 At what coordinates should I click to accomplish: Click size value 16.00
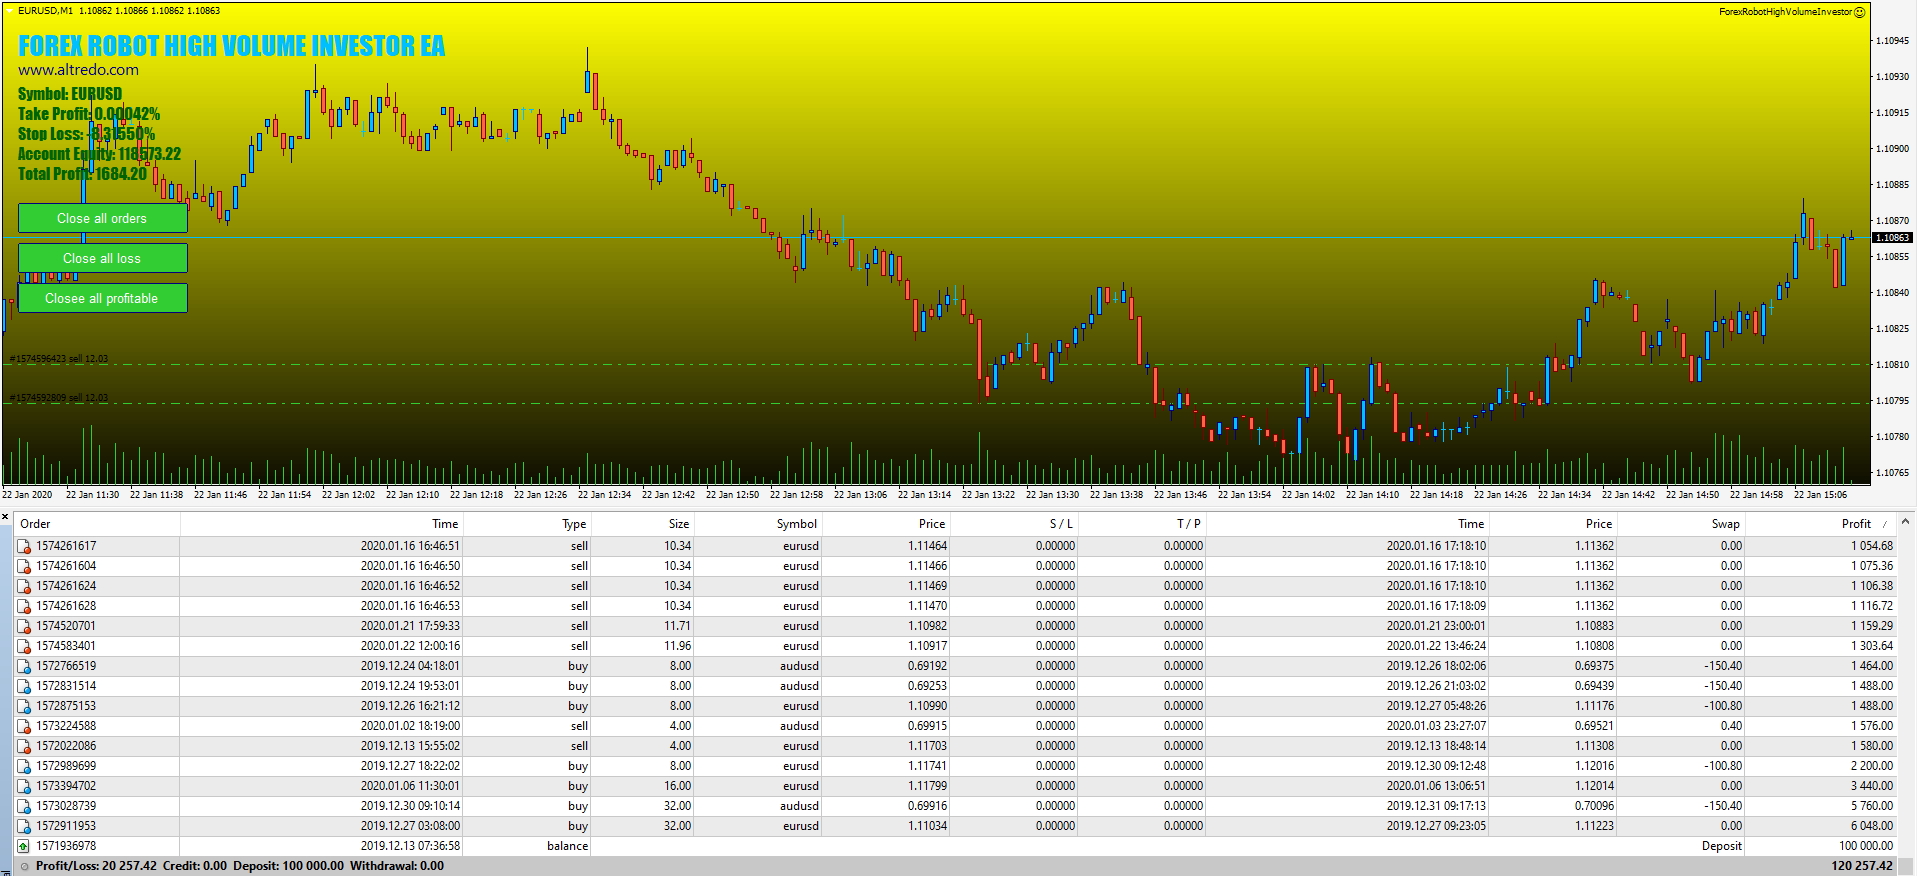tap(677, 786)
